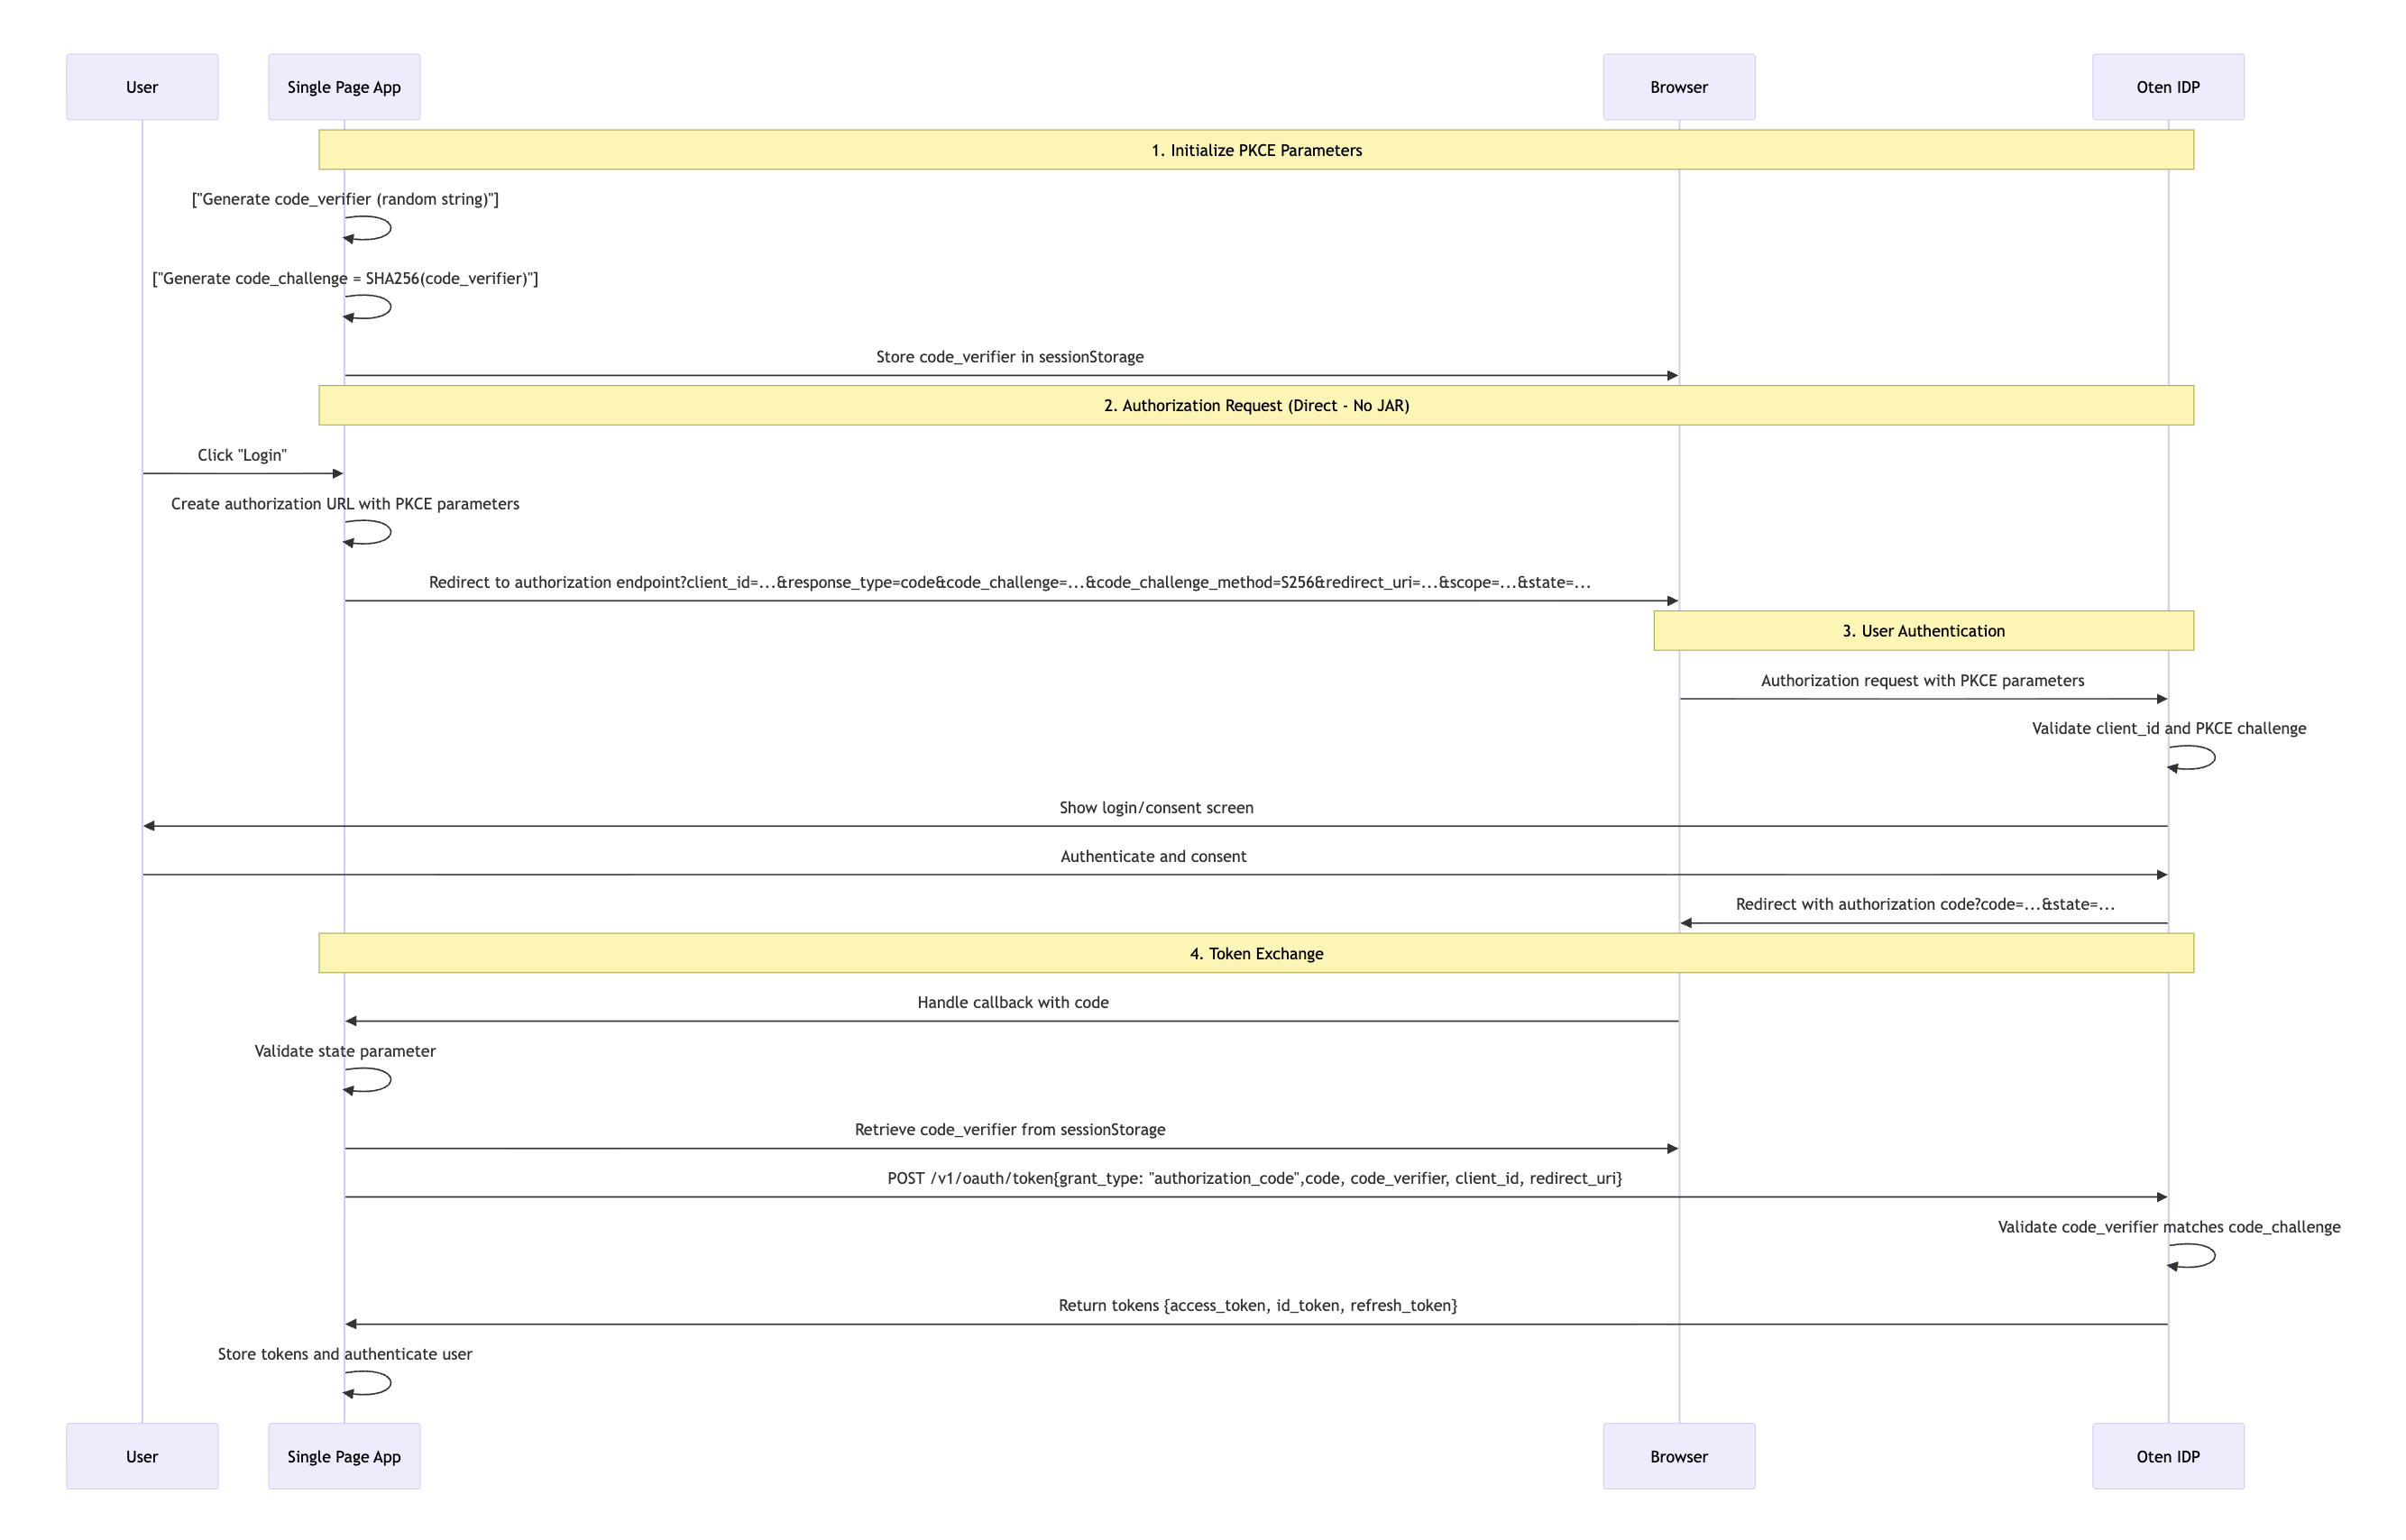Select the "1. Initialize PKCE Parameters" note
The width and height of the screenshot is (2406, 1540).
1255,150
